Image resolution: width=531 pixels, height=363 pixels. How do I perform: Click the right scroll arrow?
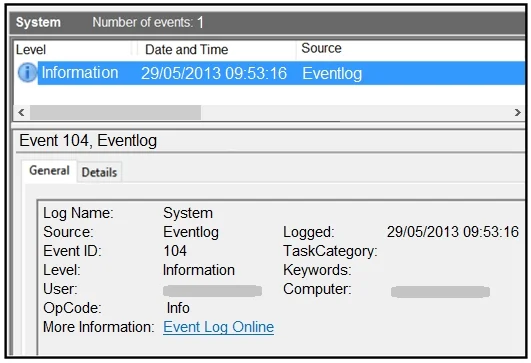[517, 112]
